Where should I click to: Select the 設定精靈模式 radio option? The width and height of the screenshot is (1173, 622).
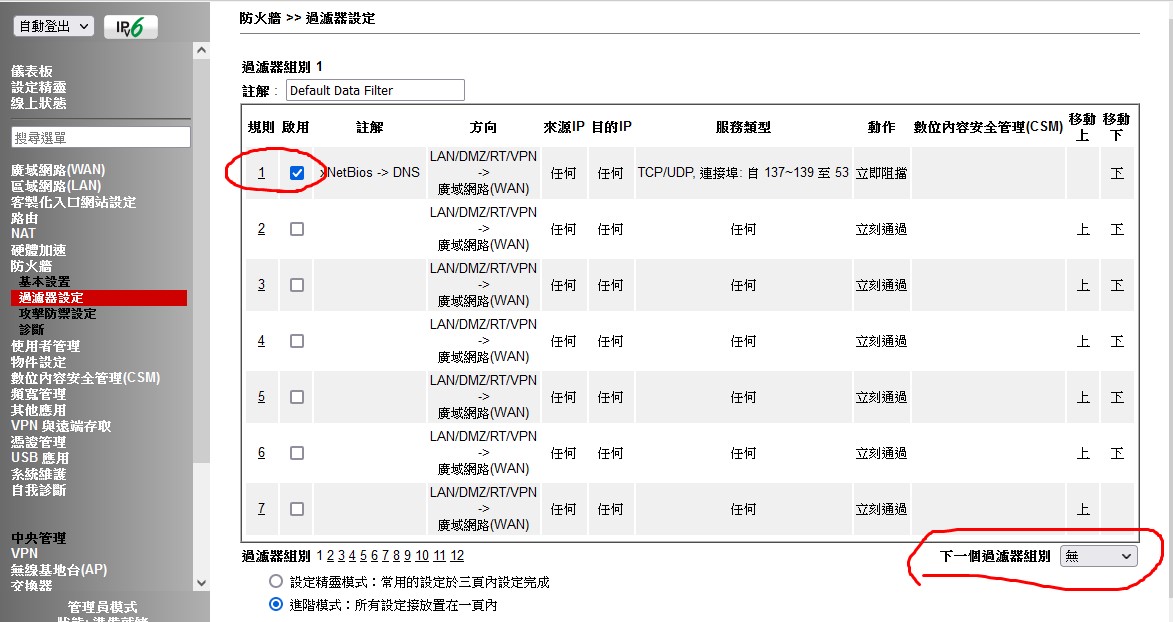pos(276,581)
